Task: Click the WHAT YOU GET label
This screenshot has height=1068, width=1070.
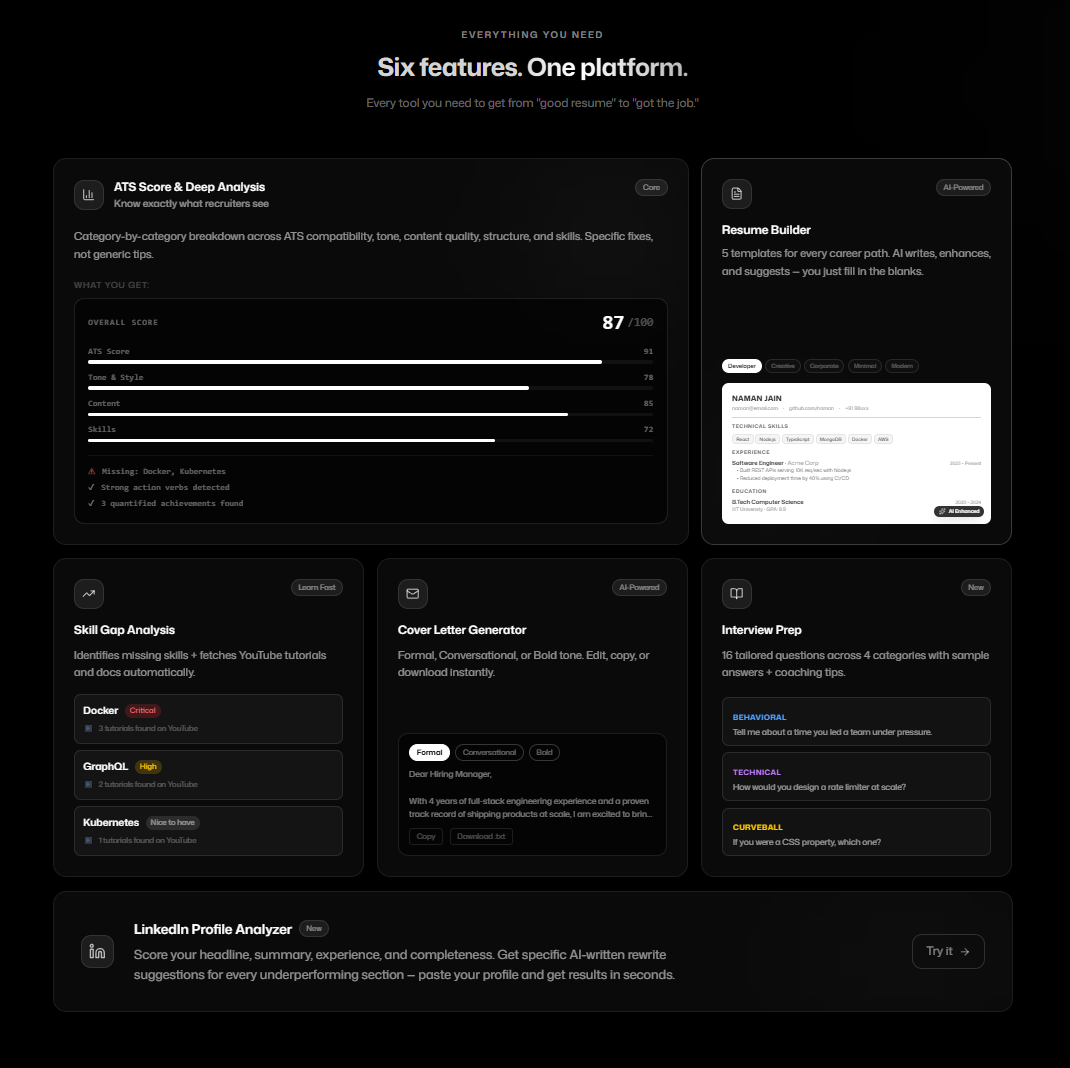Action: coord(111,285)
